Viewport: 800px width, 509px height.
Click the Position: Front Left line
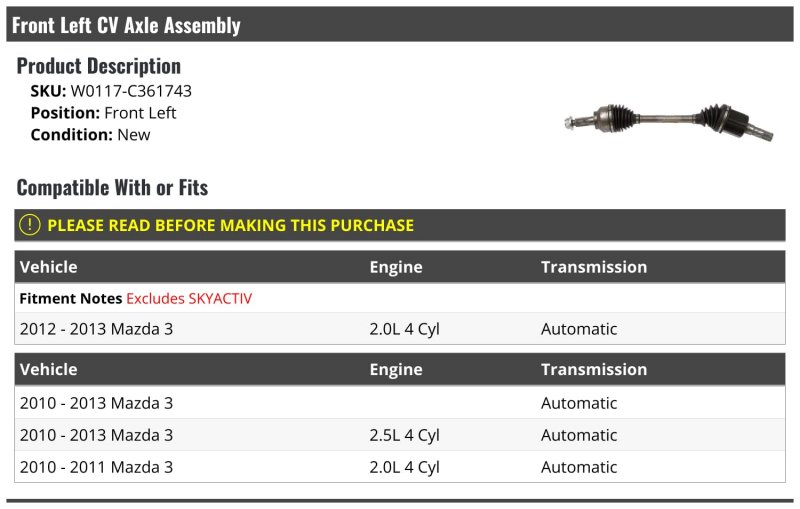coord(104,113)
